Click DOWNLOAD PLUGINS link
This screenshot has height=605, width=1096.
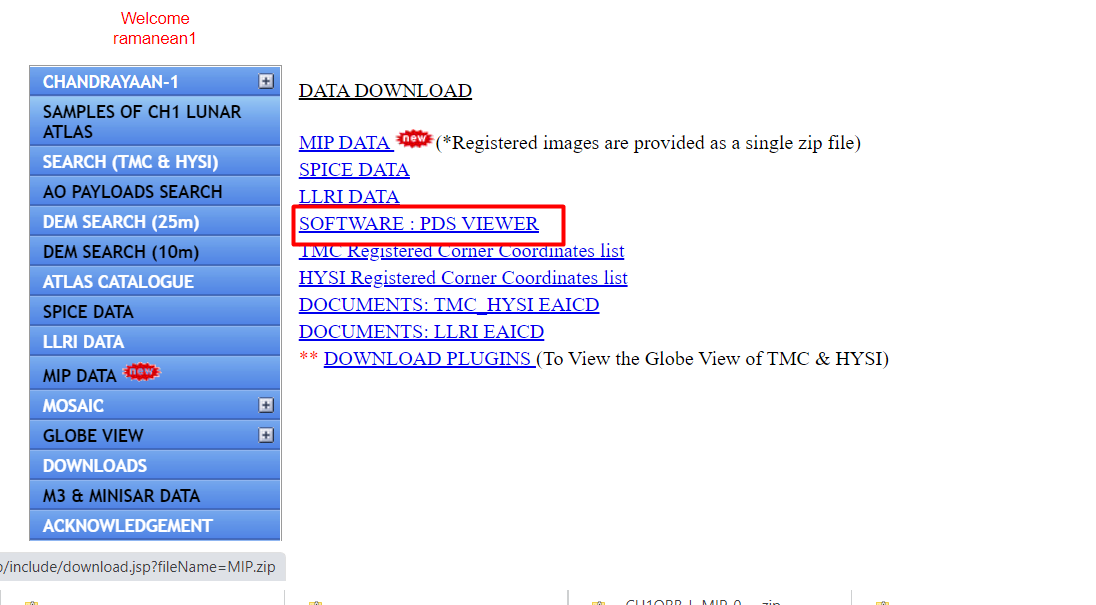[428, 358]
